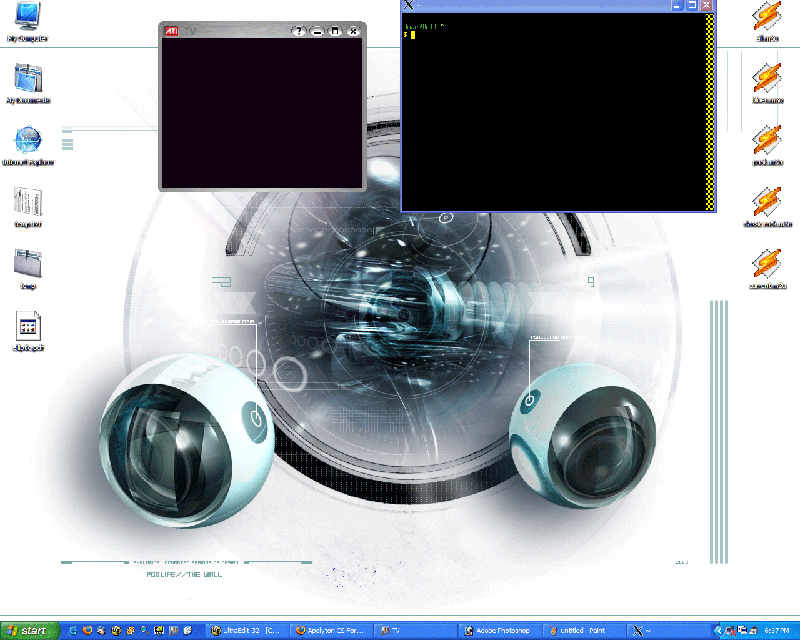800x640 pixels.
Task: Click the terminal's checkered scrollbar
Action: tap(711, 110)
